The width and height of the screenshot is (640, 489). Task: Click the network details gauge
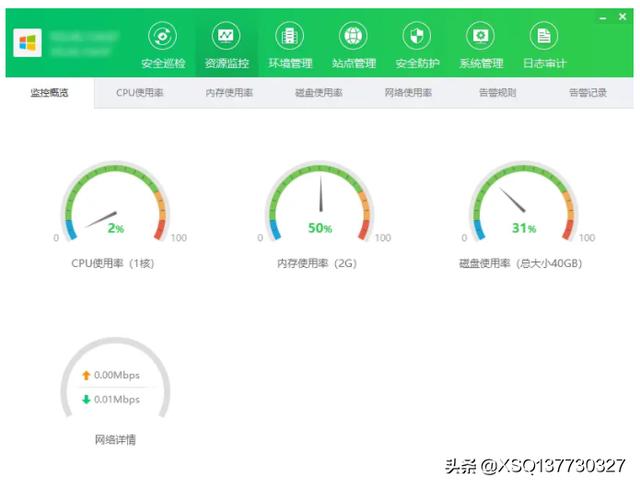click(116, 378)
